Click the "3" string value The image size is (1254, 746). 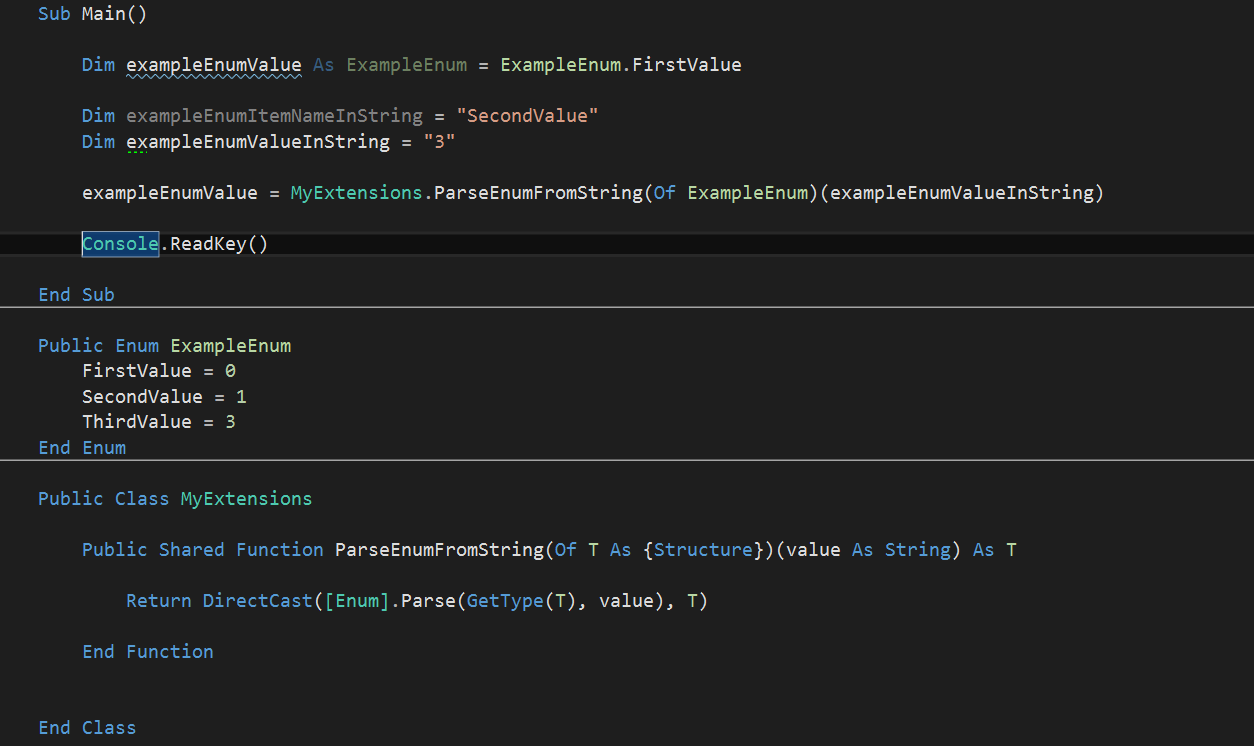tap(438, 141)
